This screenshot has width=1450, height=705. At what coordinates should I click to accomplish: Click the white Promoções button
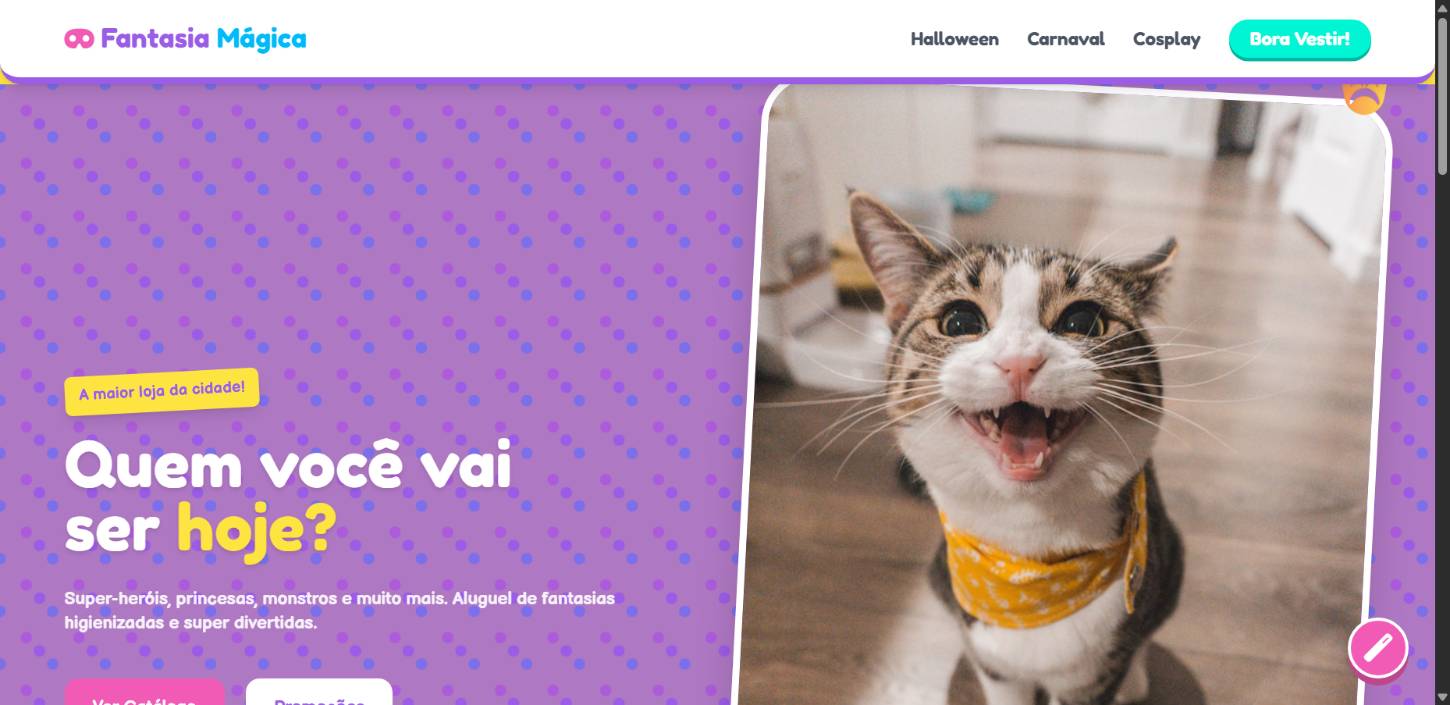click(319, 692)
